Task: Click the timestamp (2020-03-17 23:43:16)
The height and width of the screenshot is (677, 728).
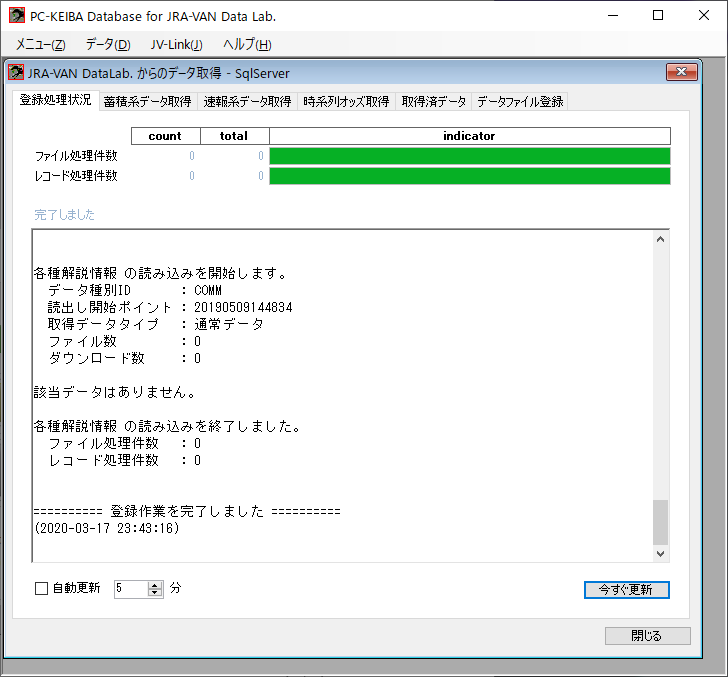Action: click(x=107, y=528)
